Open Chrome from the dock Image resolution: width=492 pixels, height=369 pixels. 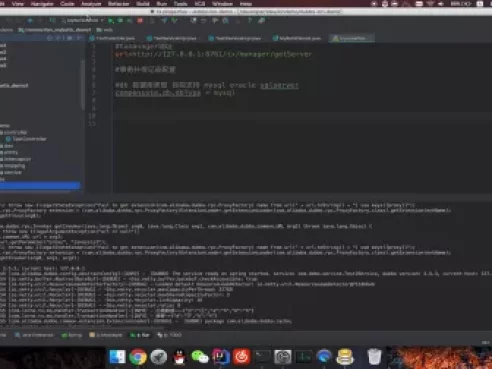138,357
